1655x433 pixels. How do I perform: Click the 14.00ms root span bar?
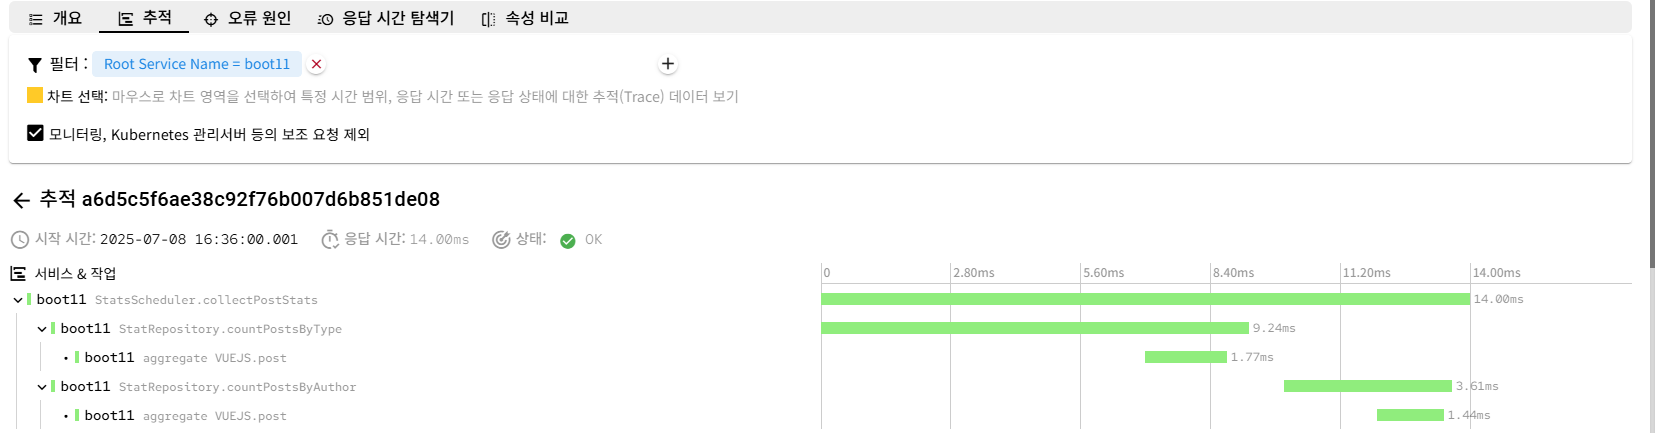[1145, 299]
